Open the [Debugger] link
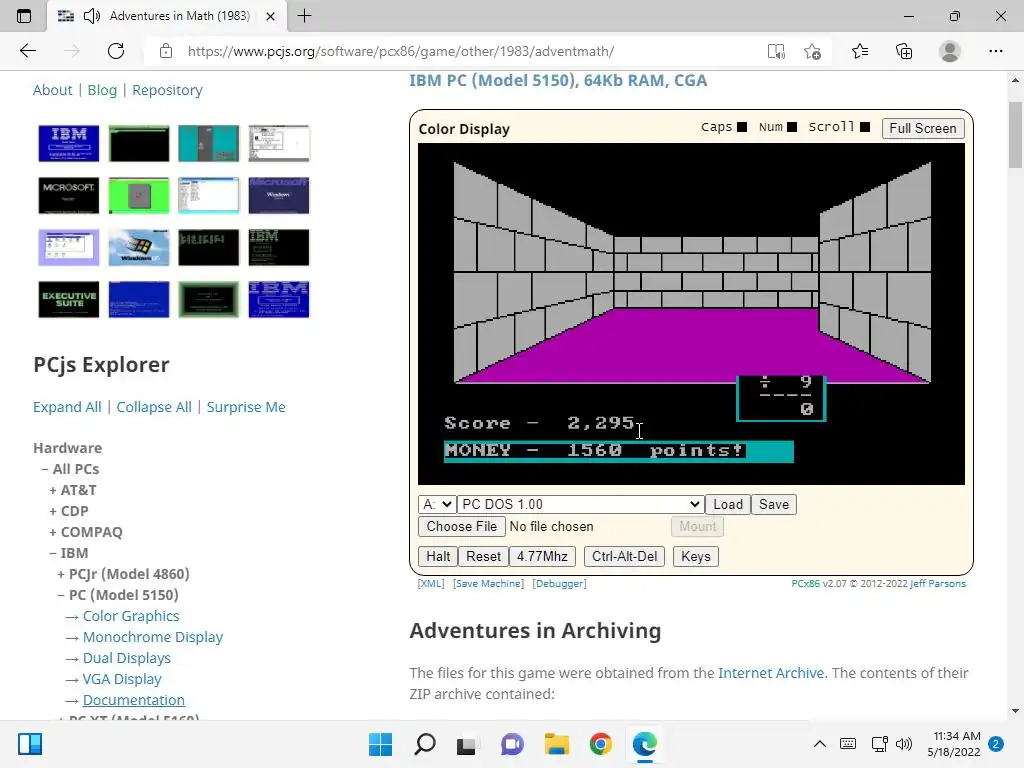 [560, 584]
